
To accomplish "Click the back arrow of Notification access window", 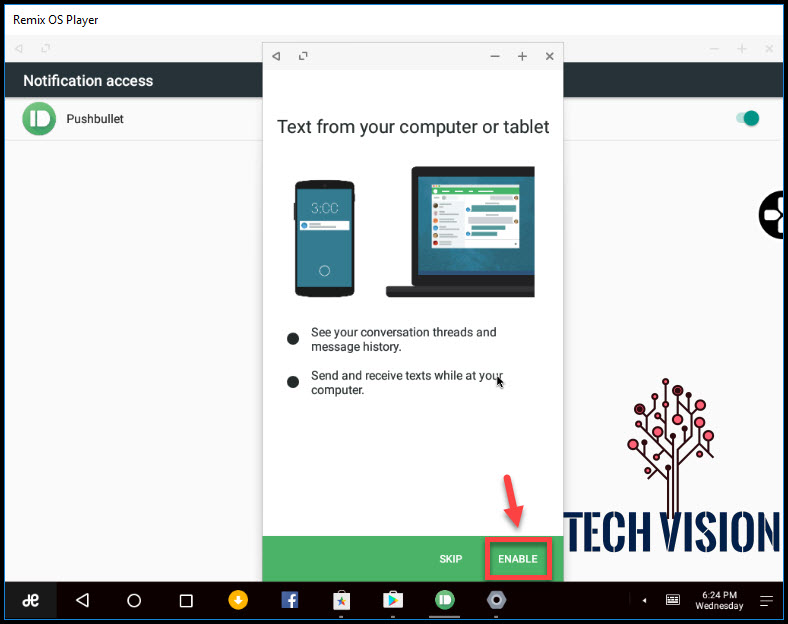I will [19, 49].
